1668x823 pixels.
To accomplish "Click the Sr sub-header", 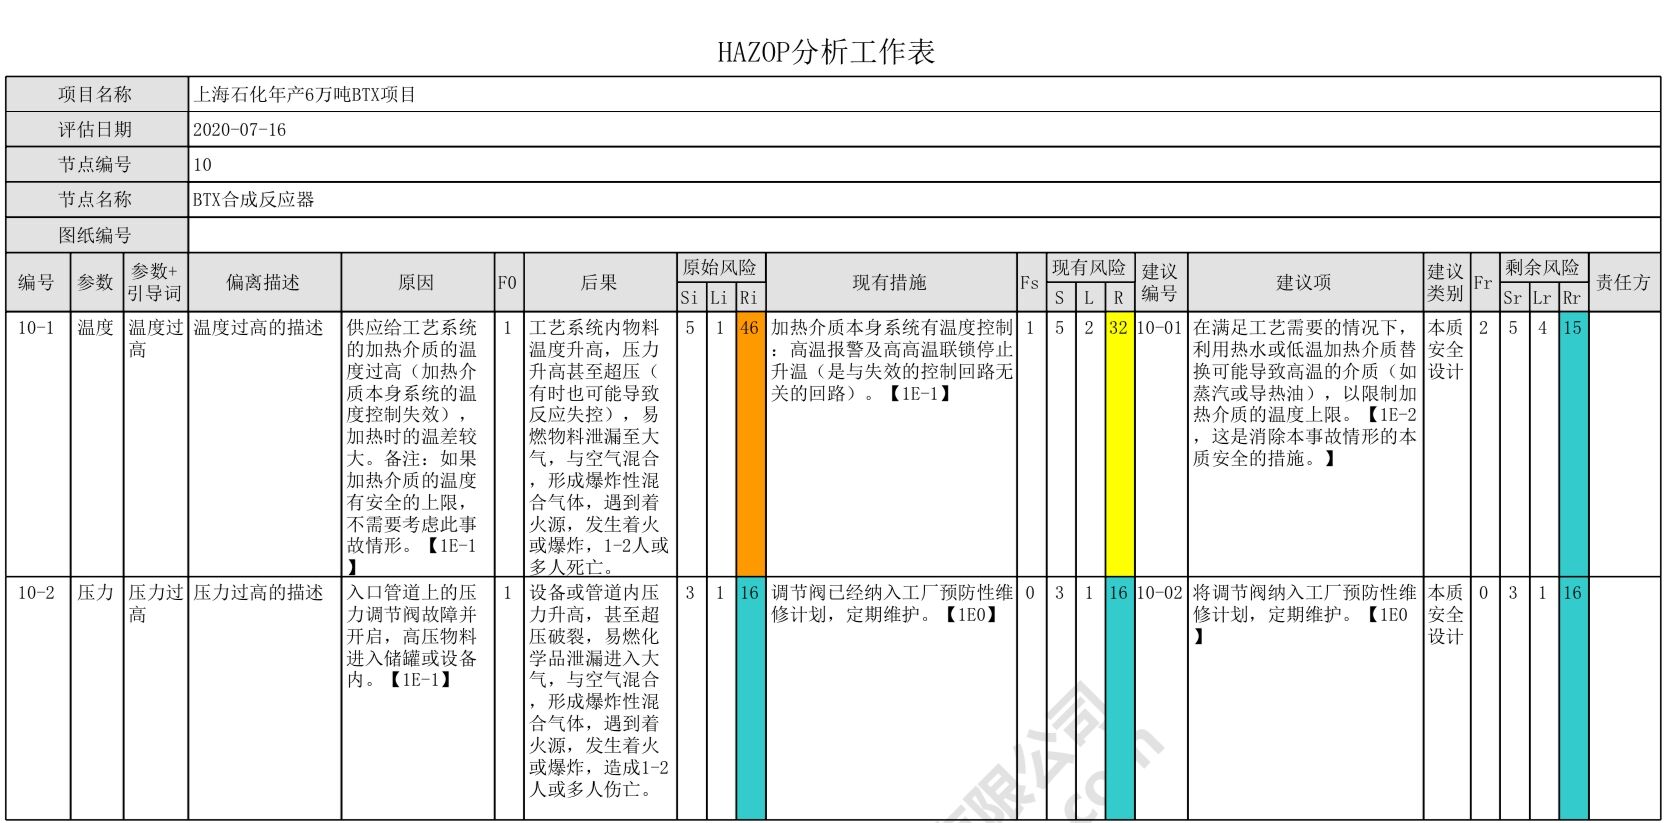I will tap(1513, 298).
